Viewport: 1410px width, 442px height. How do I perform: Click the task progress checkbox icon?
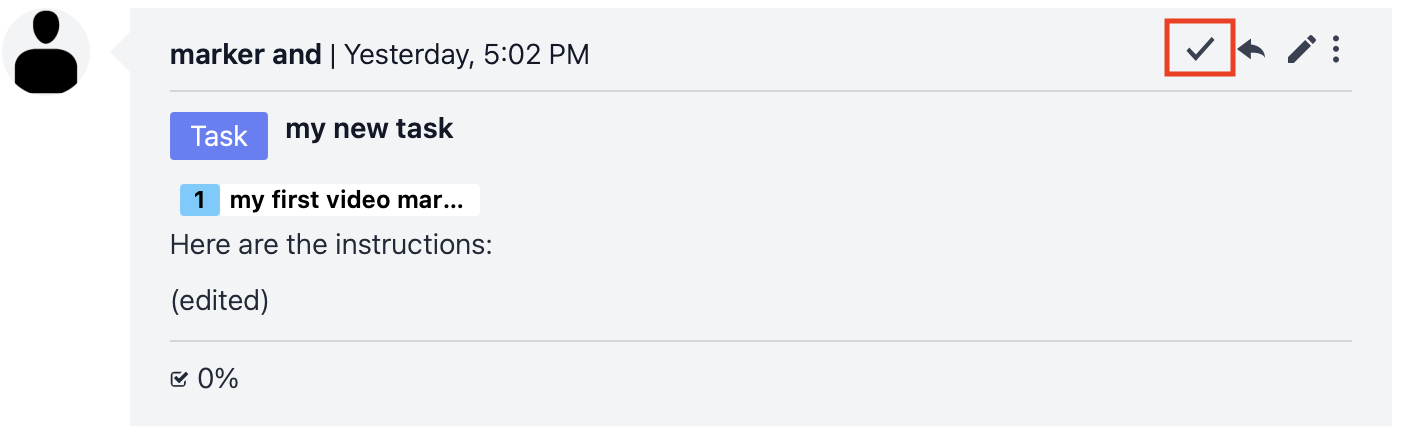click(x=179, y=379)
